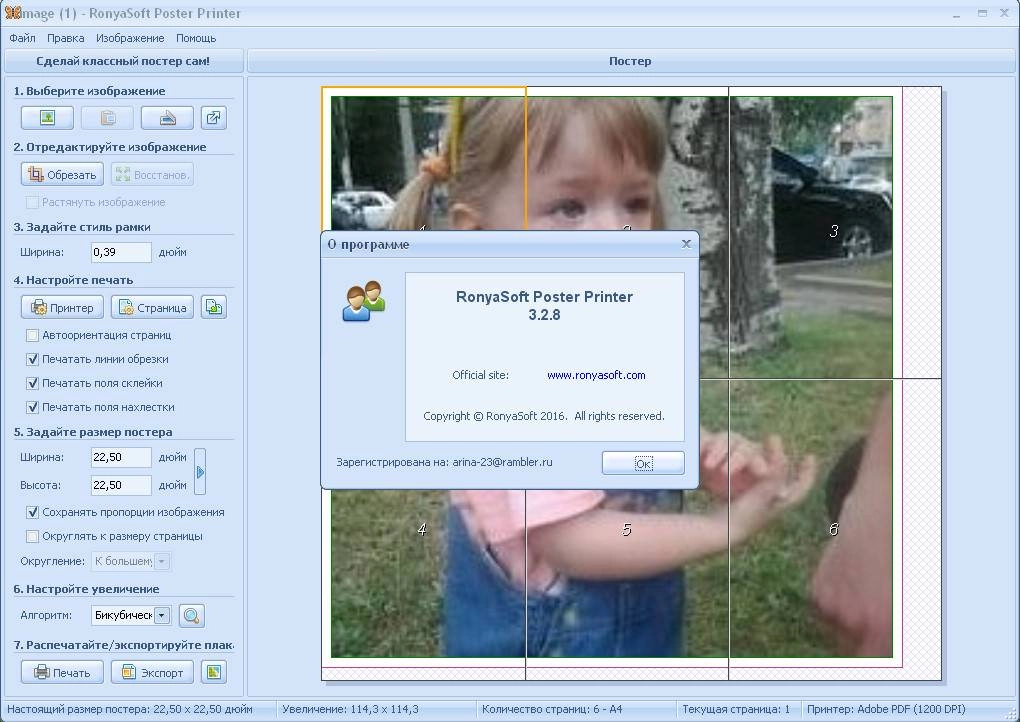Click the Печать print button
Image resolution: width=1020 pixels, height=722 pixels.
coord(62,672)
